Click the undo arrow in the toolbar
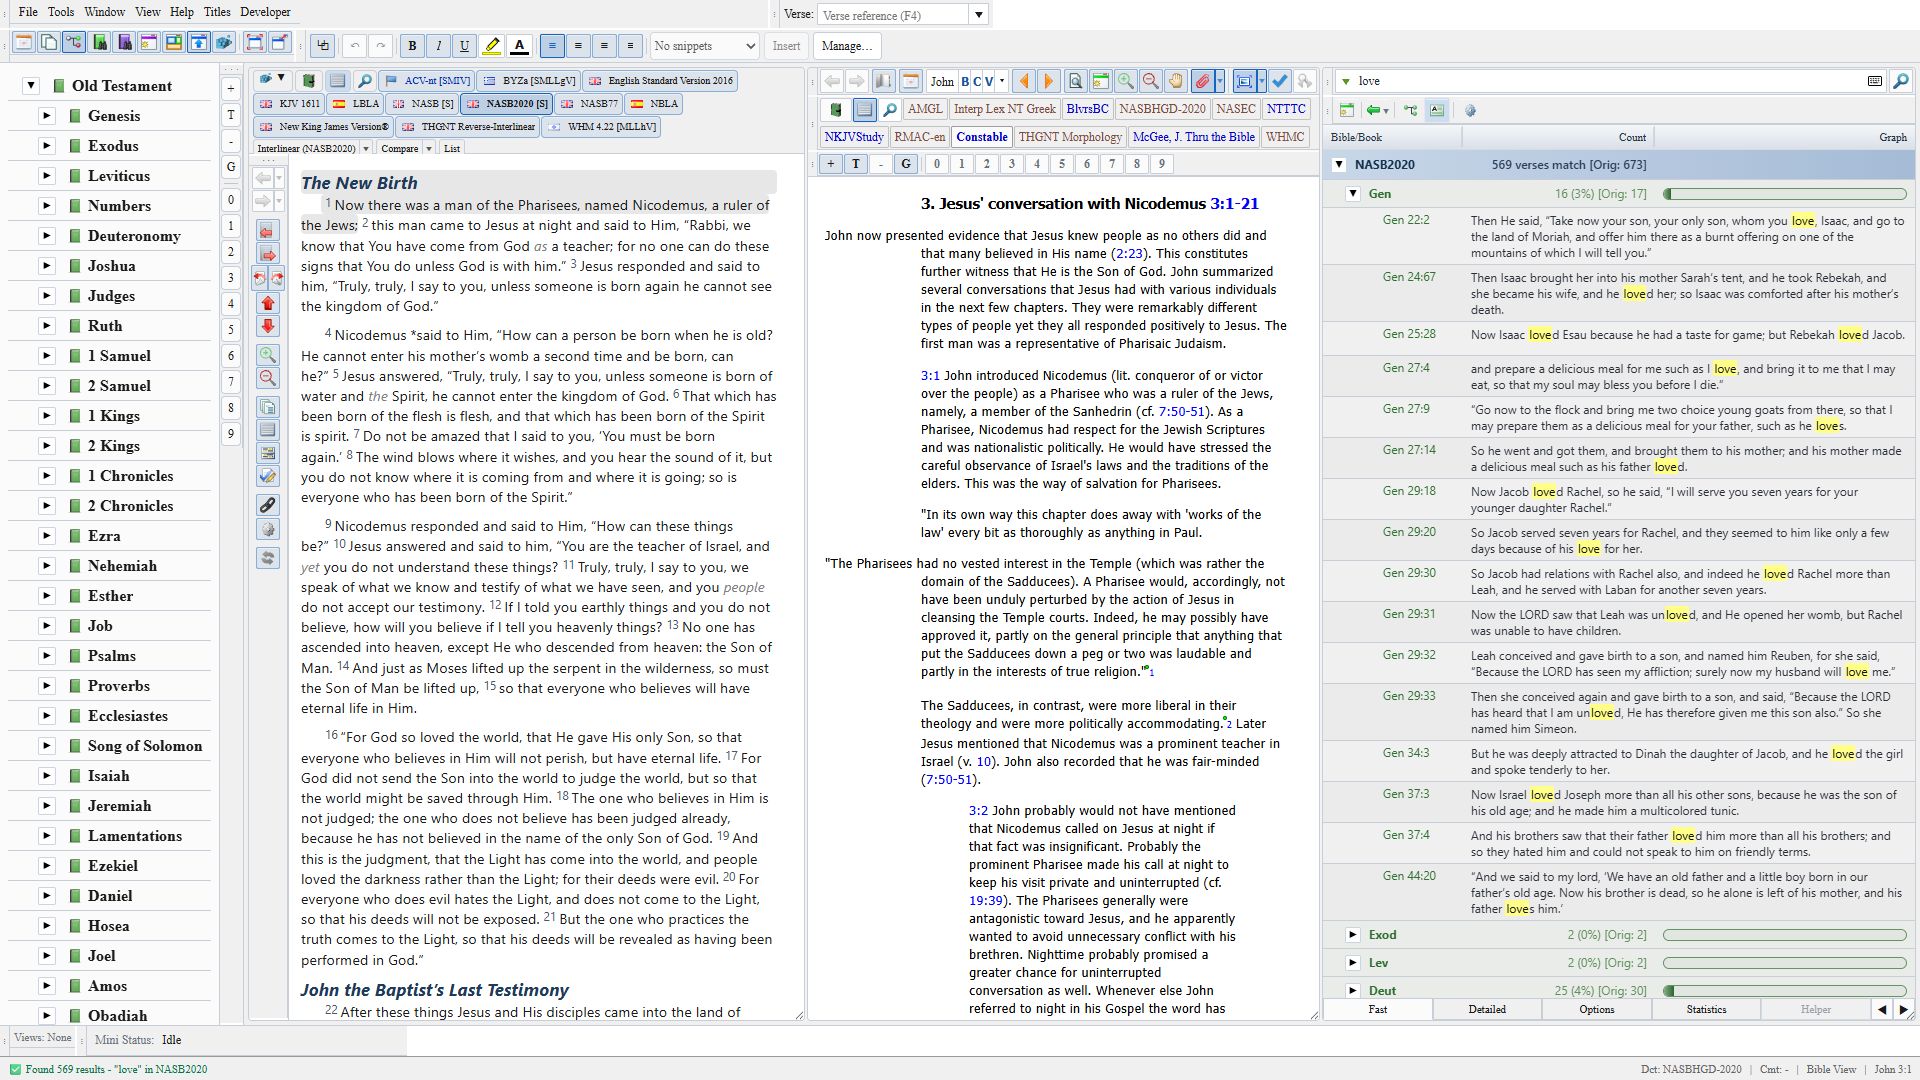This screenshot has height=1080, width=1920. [x=355, y=45]
